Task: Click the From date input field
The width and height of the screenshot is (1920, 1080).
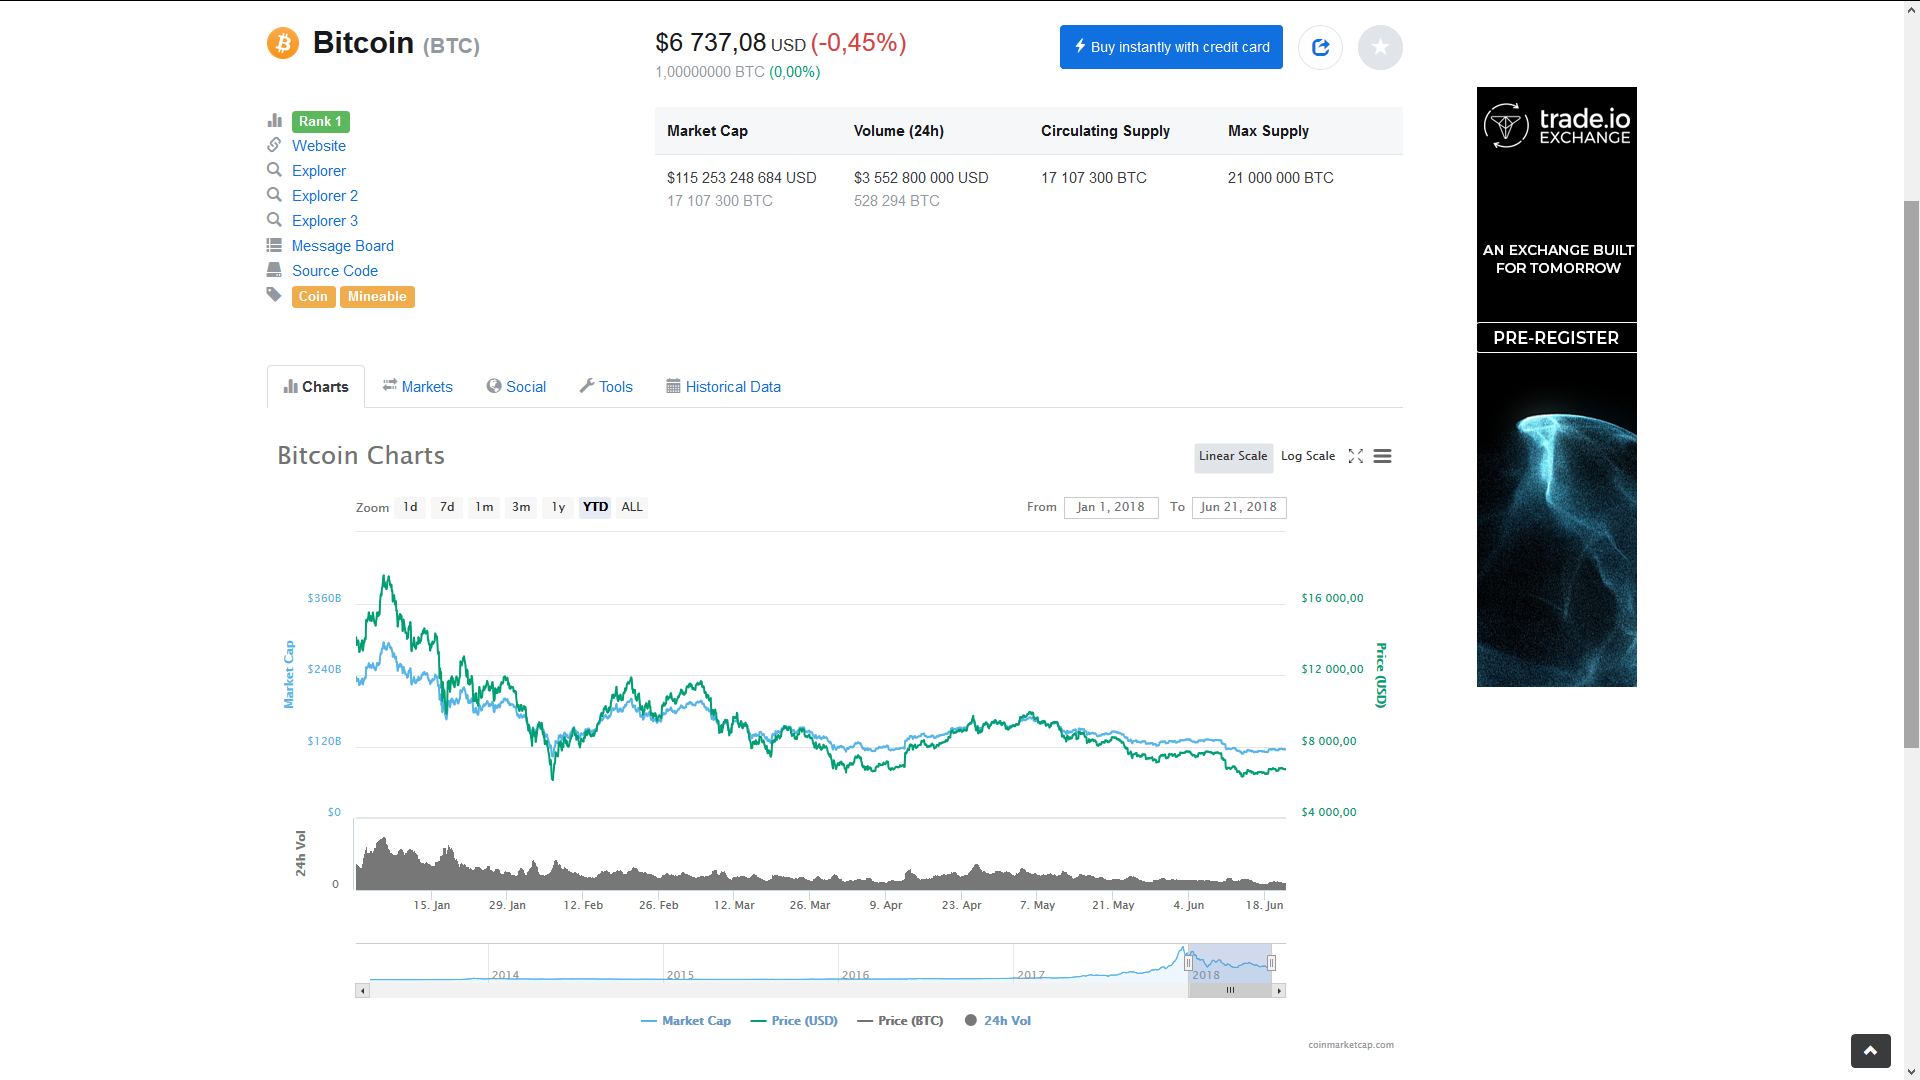Action: pos(1110,507)
